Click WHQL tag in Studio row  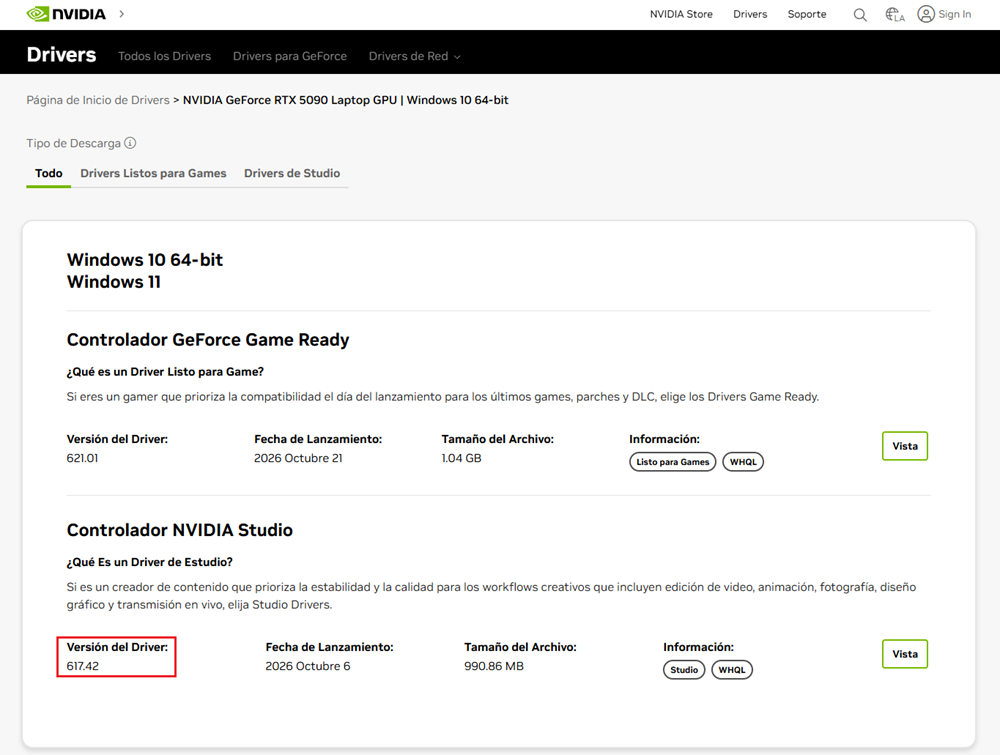(x=732, y=670)
